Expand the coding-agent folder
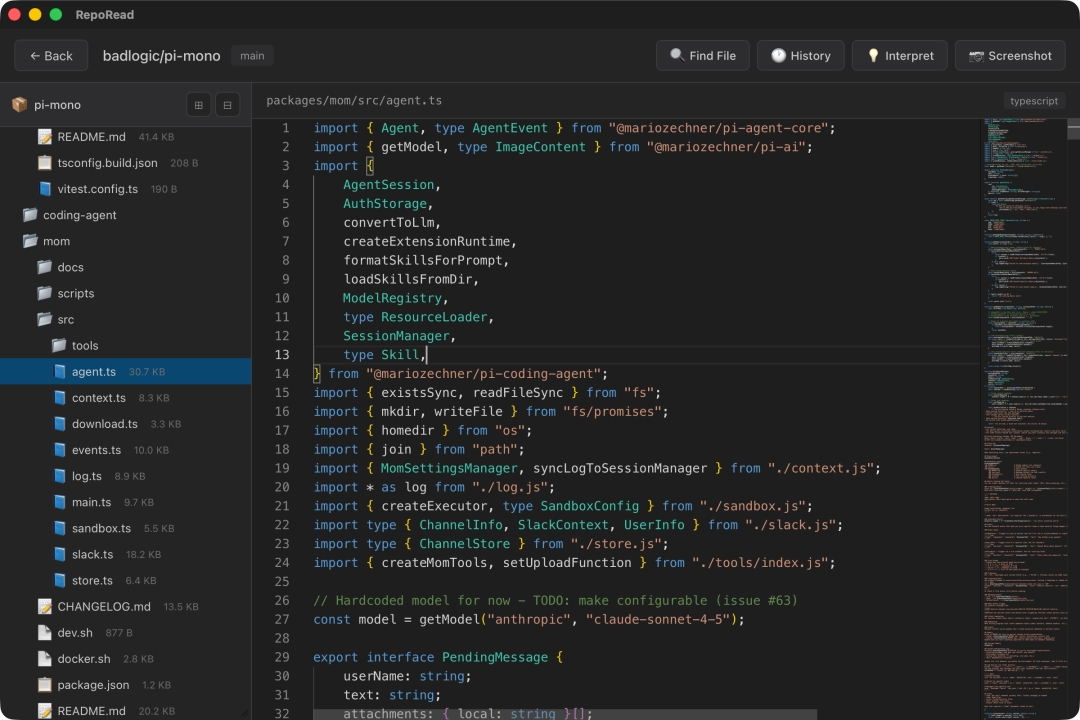The height and width of the screenshot is (720, 1080). (125, 215)
